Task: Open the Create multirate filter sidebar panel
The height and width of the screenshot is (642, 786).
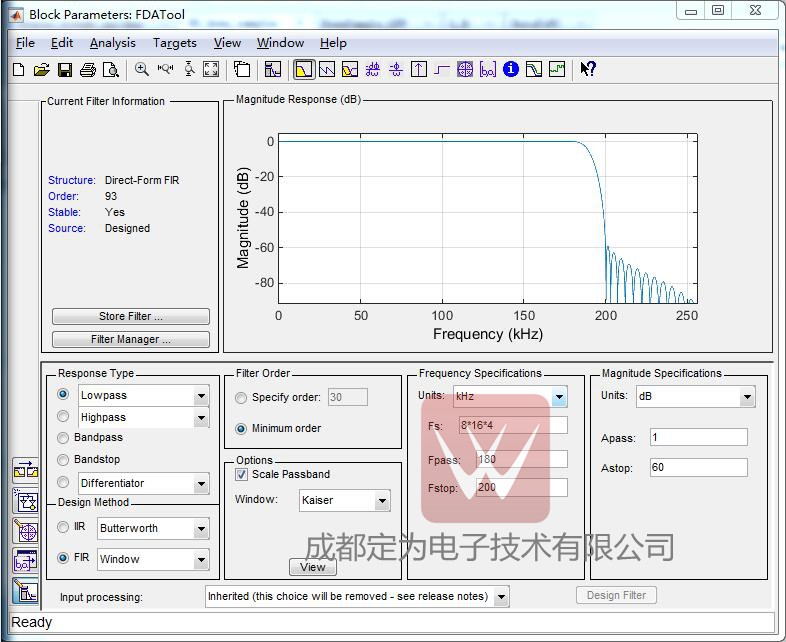Action: pos(25,471)
